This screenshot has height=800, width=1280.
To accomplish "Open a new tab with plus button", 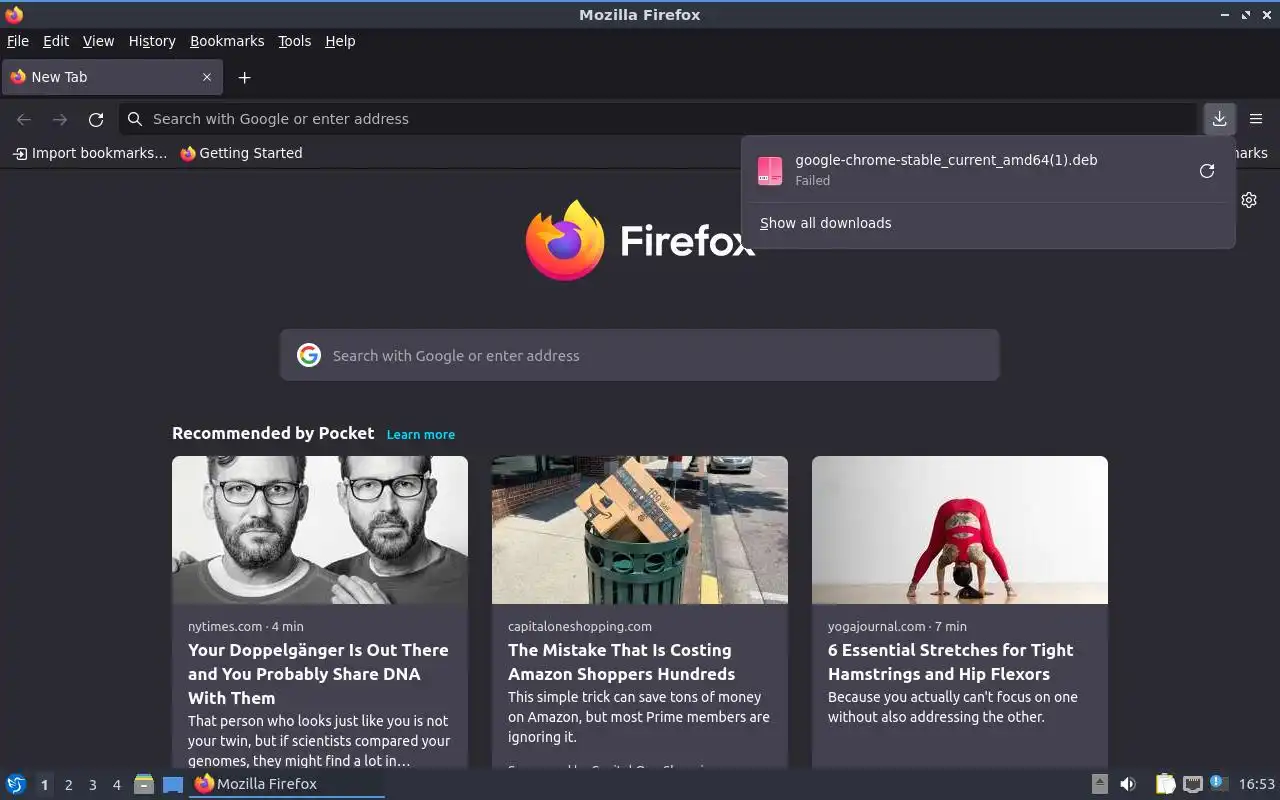I will [x=244, y=77].
